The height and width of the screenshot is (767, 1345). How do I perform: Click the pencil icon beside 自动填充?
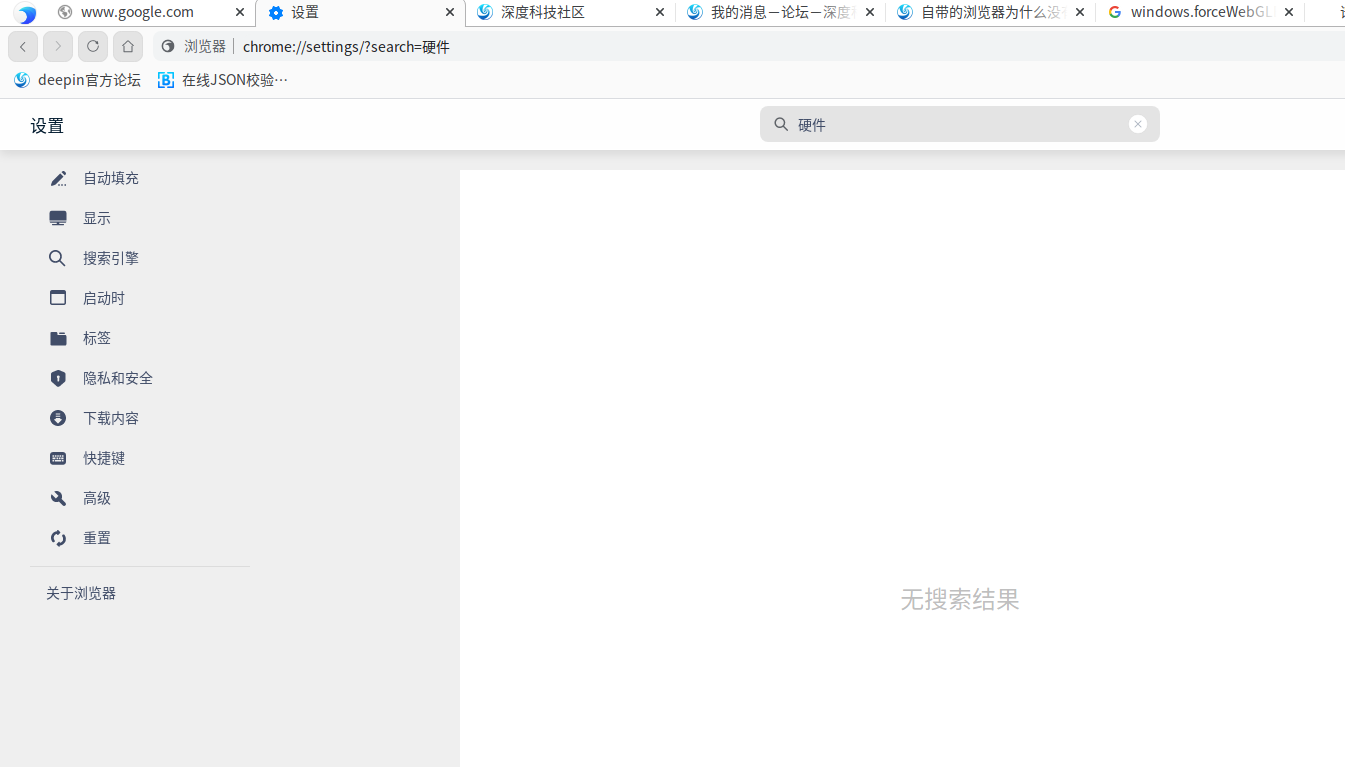pos(58,178)
